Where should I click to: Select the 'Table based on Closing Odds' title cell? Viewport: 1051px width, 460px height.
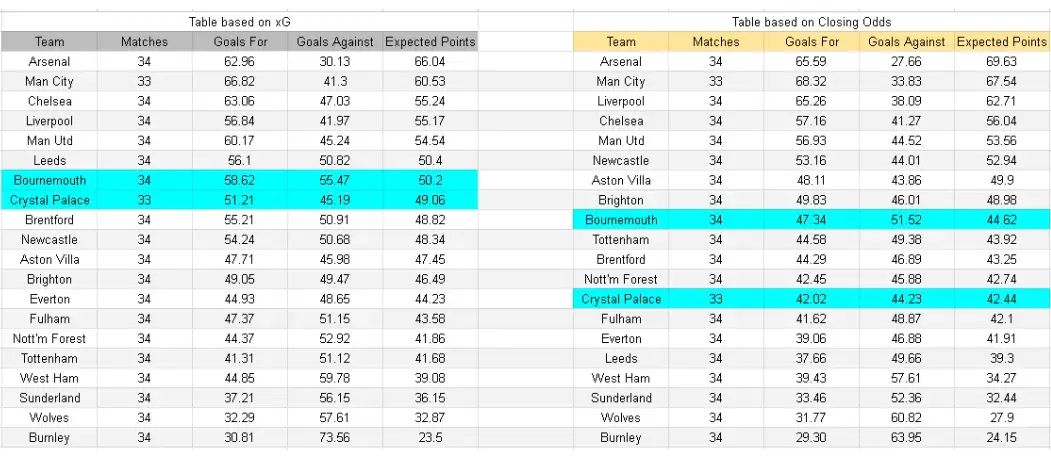[811, 21]
